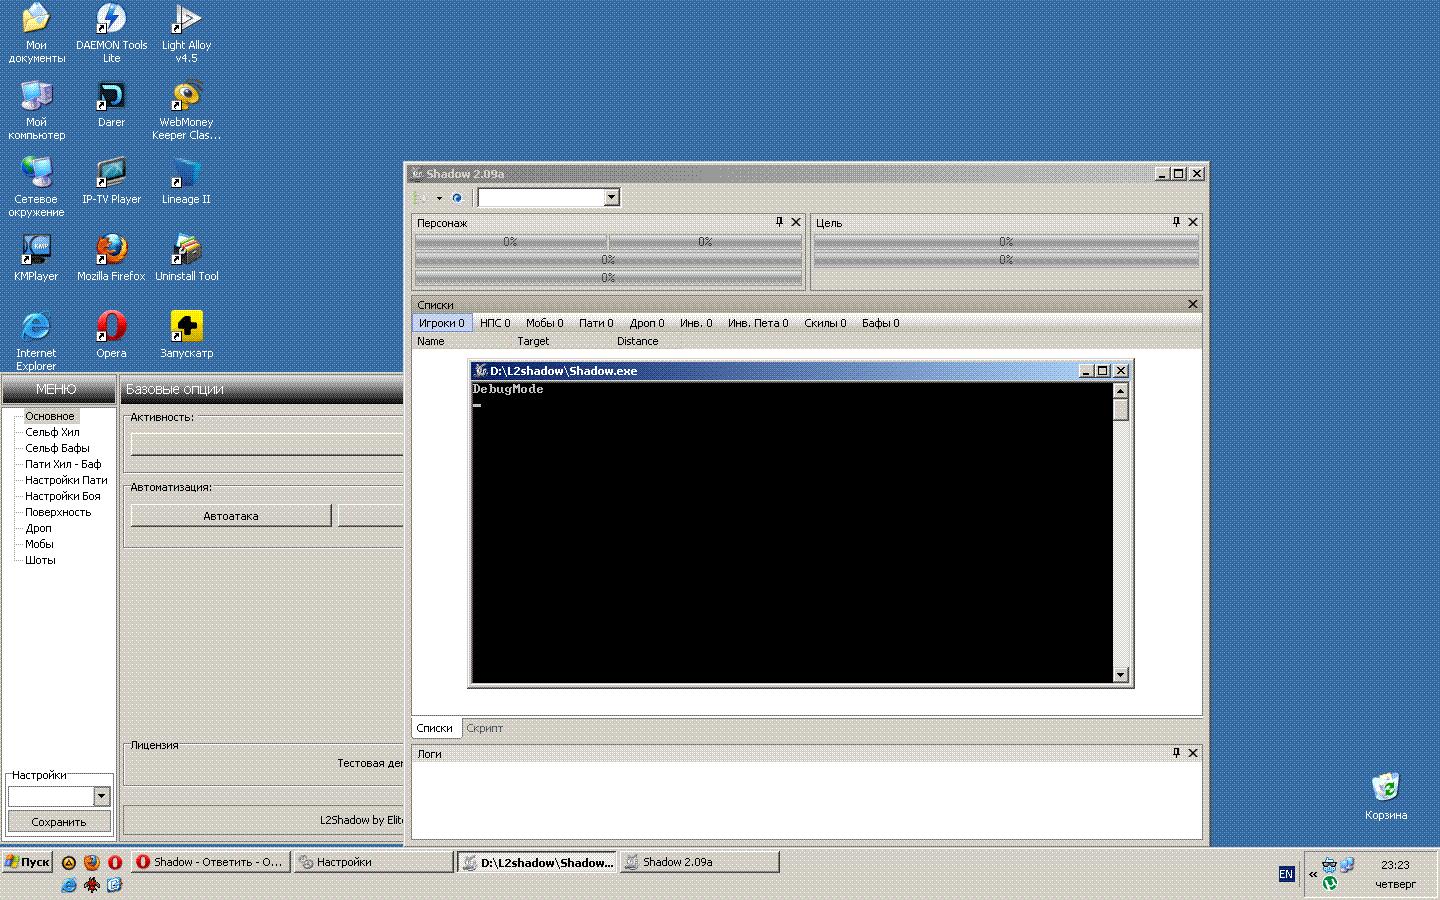Image resolution: width=1440 pixels, height=900 pixels.
Task: Open the Пуск start menu
Action: (27, 862)
